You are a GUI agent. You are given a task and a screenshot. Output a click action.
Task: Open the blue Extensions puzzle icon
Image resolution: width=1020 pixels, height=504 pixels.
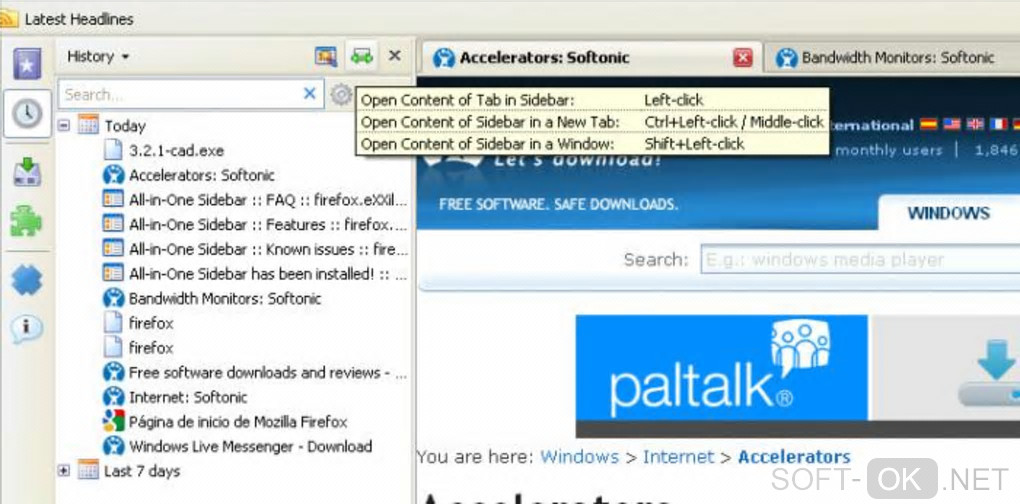pos(27,280)
